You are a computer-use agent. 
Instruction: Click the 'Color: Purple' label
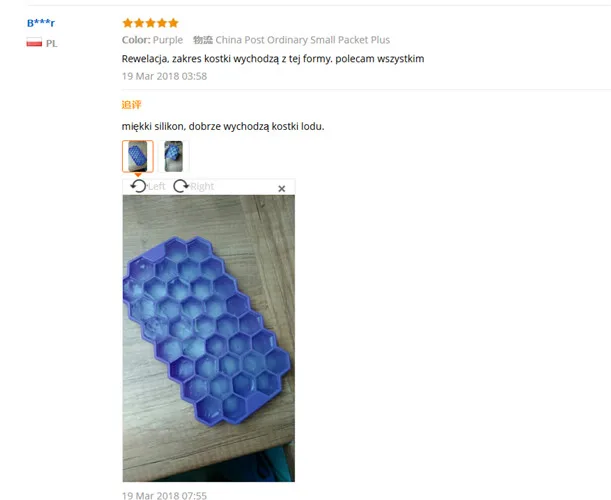coord(152,40)
